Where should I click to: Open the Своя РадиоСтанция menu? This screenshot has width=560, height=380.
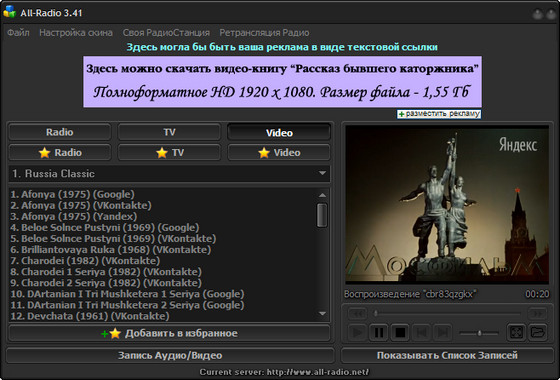pyautogui.click(x=166, y=33)
